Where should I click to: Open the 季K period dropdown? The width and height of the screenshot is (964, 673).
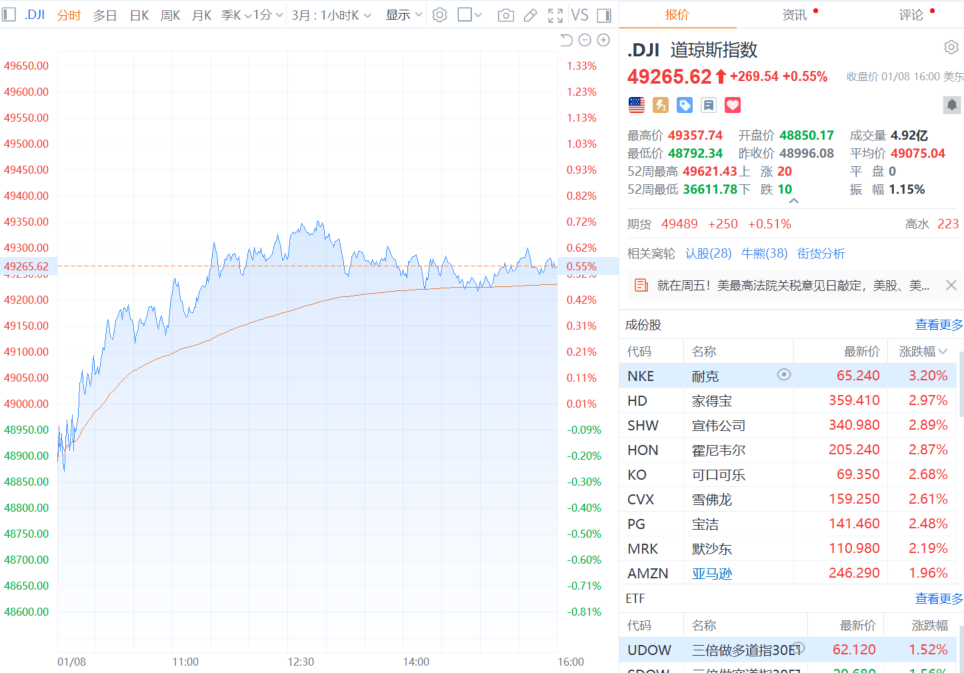pyautogui.click(x=236, y=15)
